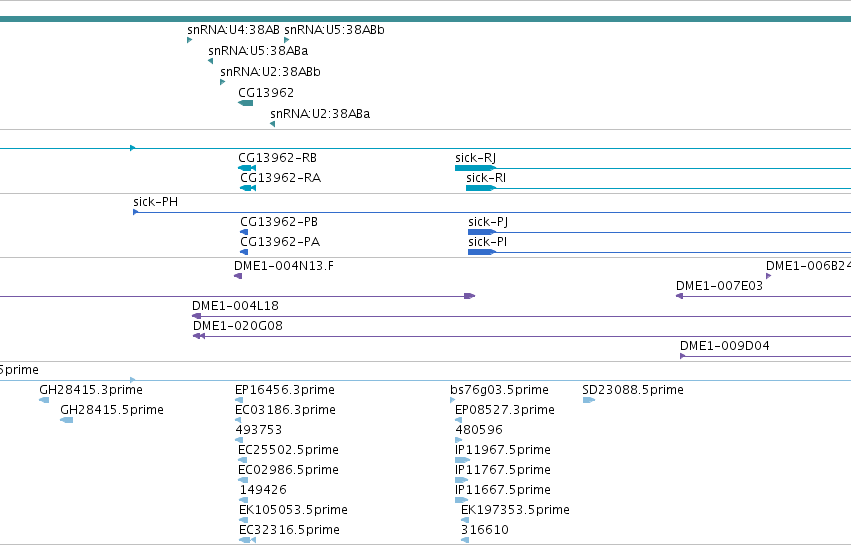Select the snRNA:U4:38AB gene feature
The image size is (851, 545).
pyautogui.click(x=189, y=40)
